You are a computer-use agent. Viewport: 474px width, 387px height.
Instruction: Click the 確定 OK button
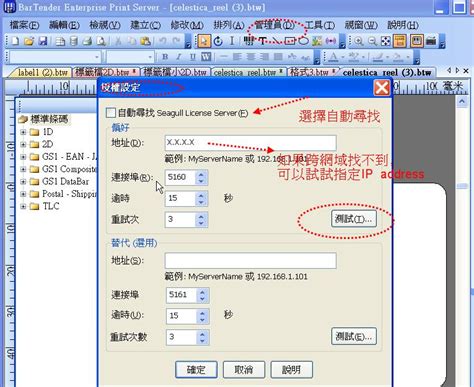point(196,370)
